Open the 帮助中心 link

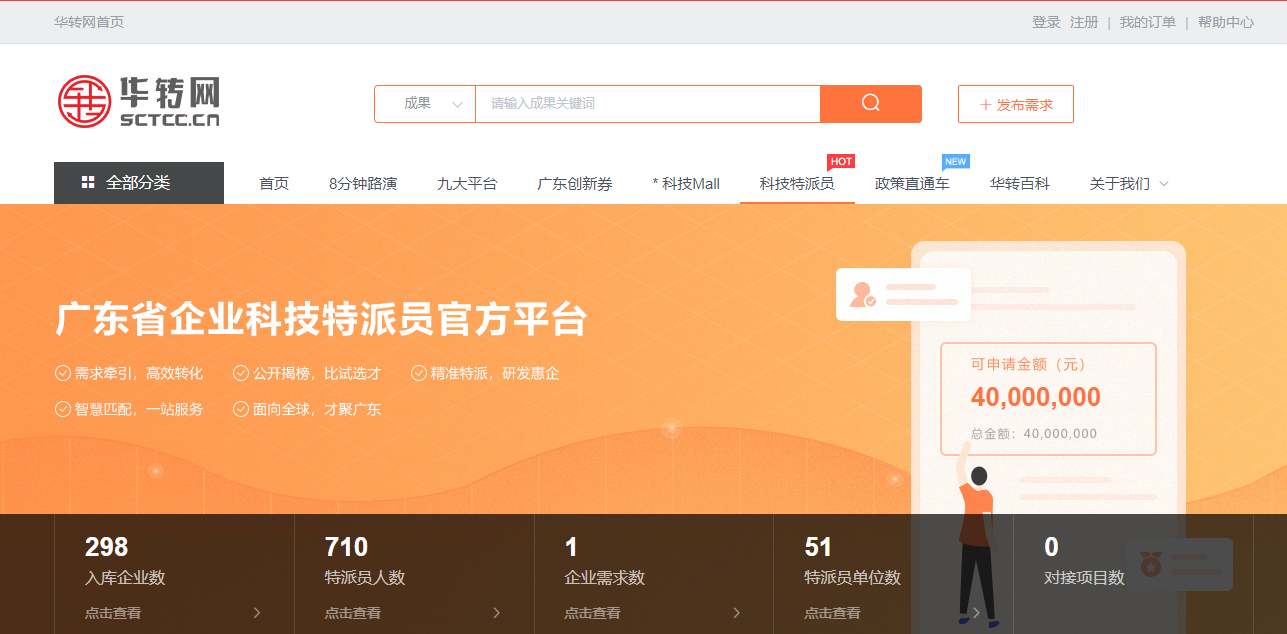[1226, 22]
